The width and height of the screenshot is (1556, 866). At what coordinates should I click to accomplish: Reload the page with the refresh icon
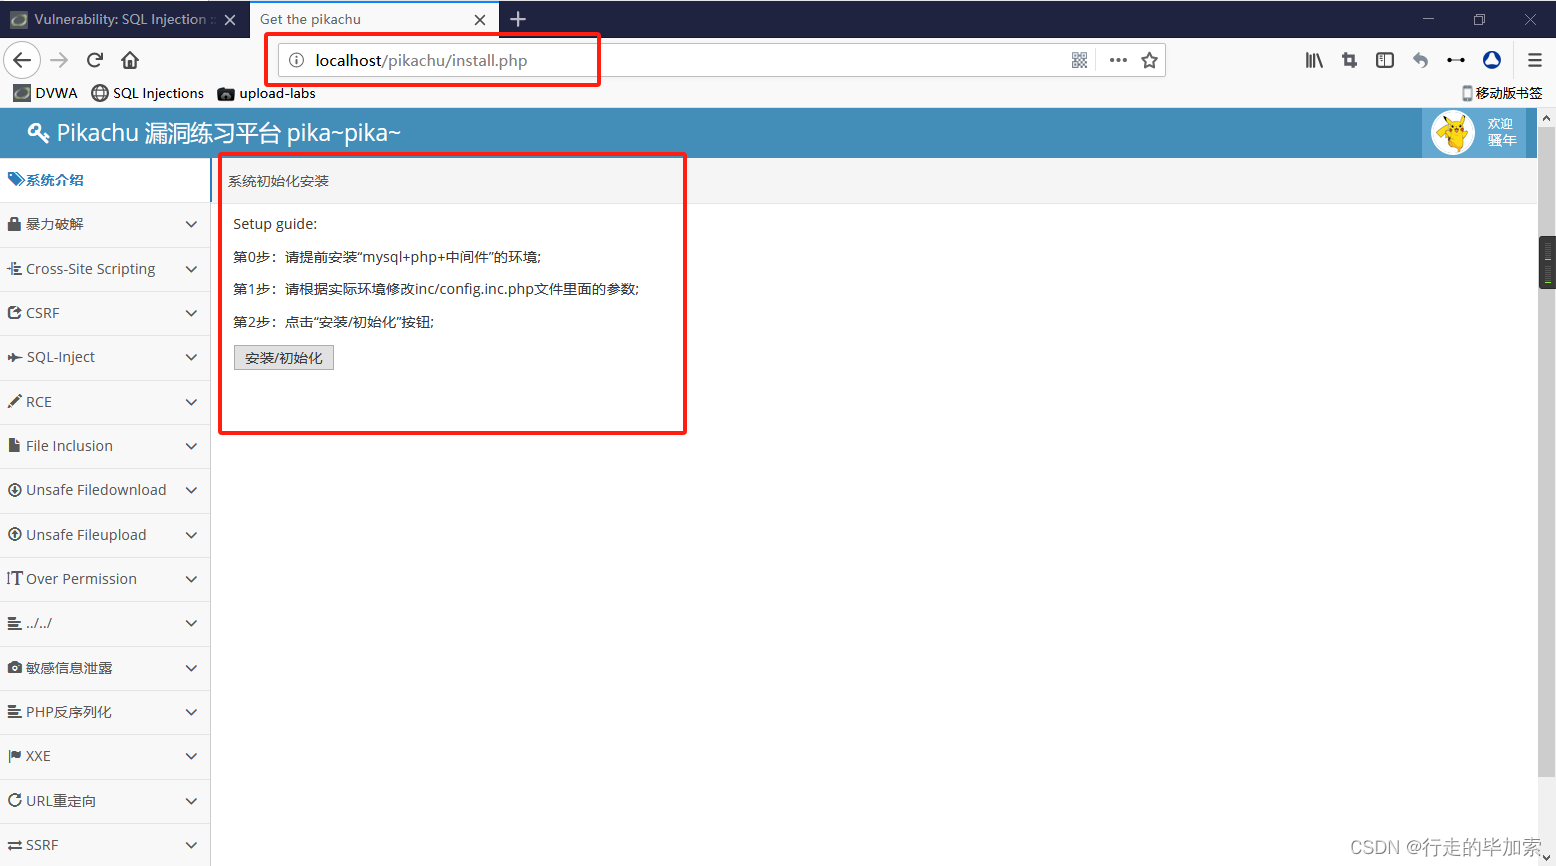(95, 60)
